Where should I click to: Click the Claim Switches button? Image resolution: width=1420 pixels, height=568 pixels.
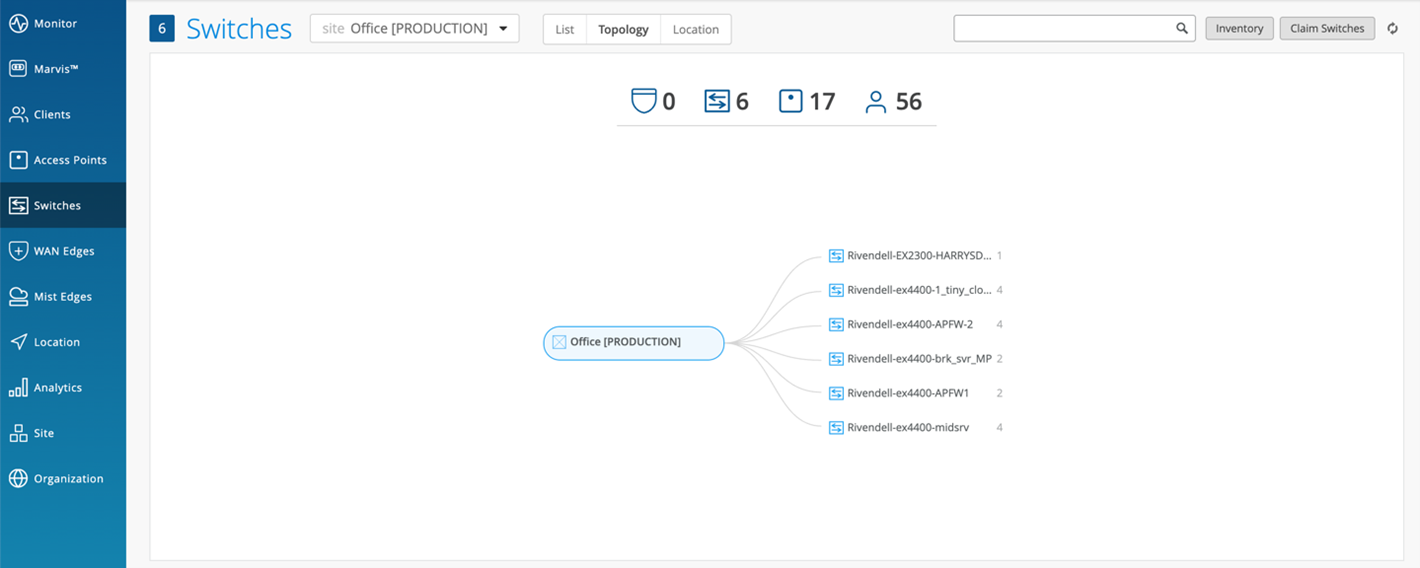point(1327,29)
